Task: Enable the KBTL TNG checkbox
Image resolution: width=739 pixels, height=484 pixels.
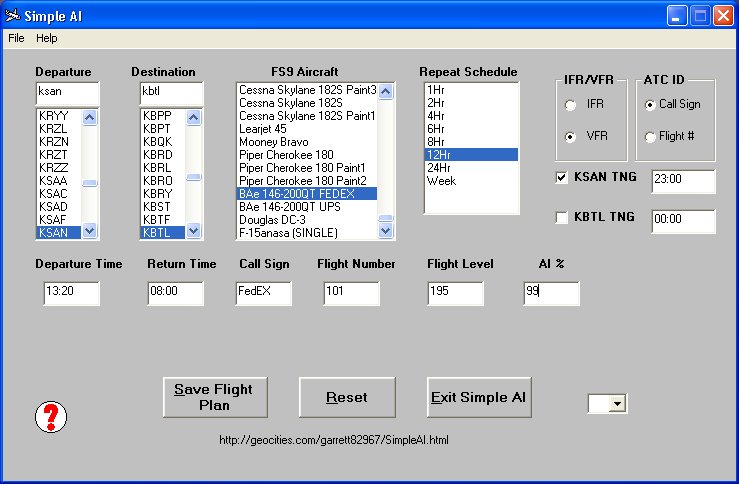Action: click(563, 217)
